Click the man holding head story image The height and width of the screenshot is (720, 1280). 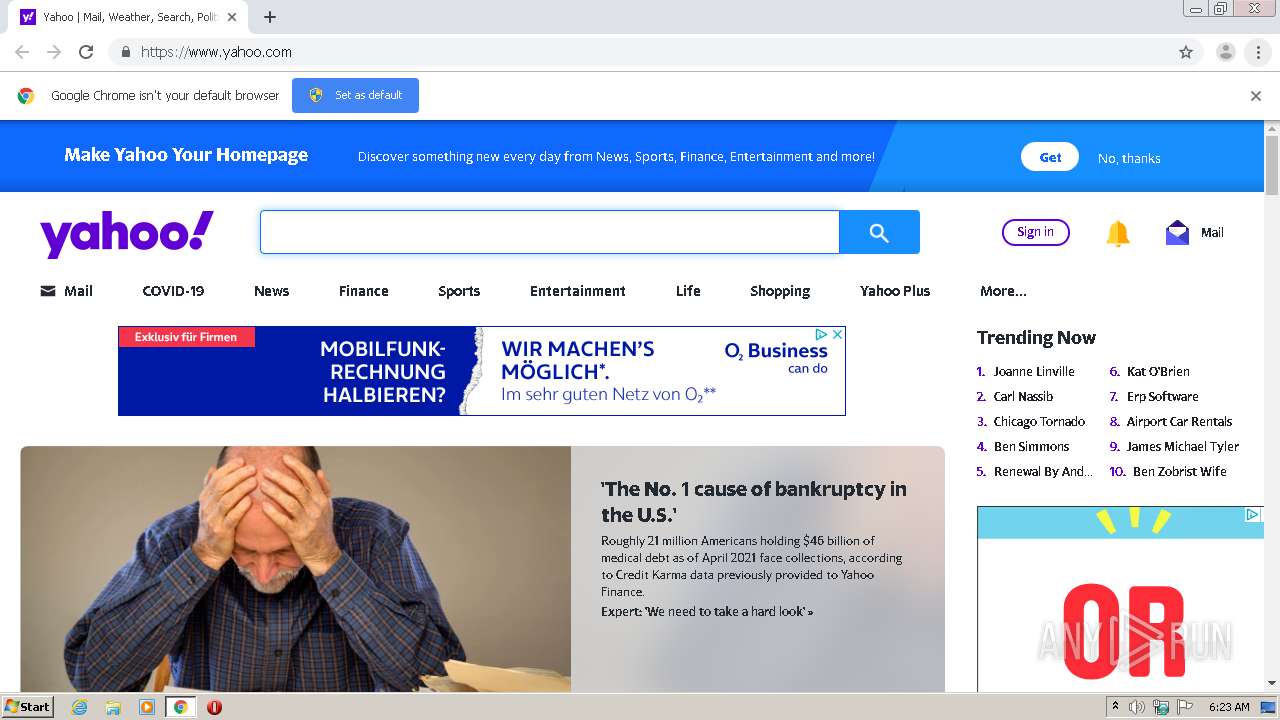click(296, 569)
